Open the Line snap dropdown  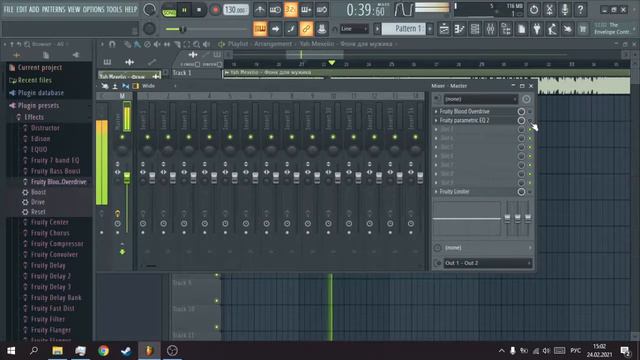(x=354, y=29)
